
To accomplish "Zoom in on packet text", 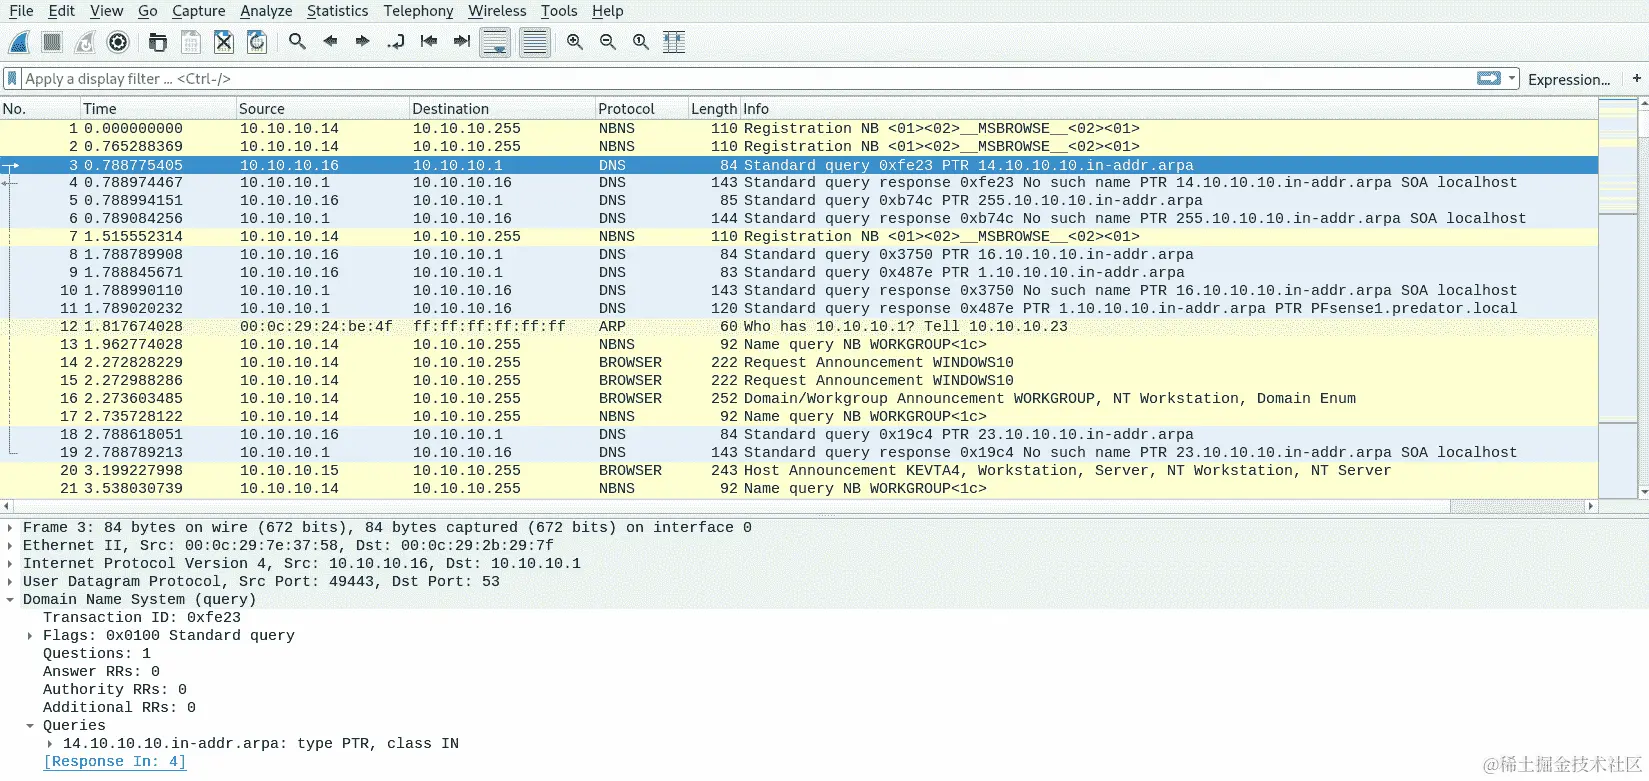I will click(575, 42).
